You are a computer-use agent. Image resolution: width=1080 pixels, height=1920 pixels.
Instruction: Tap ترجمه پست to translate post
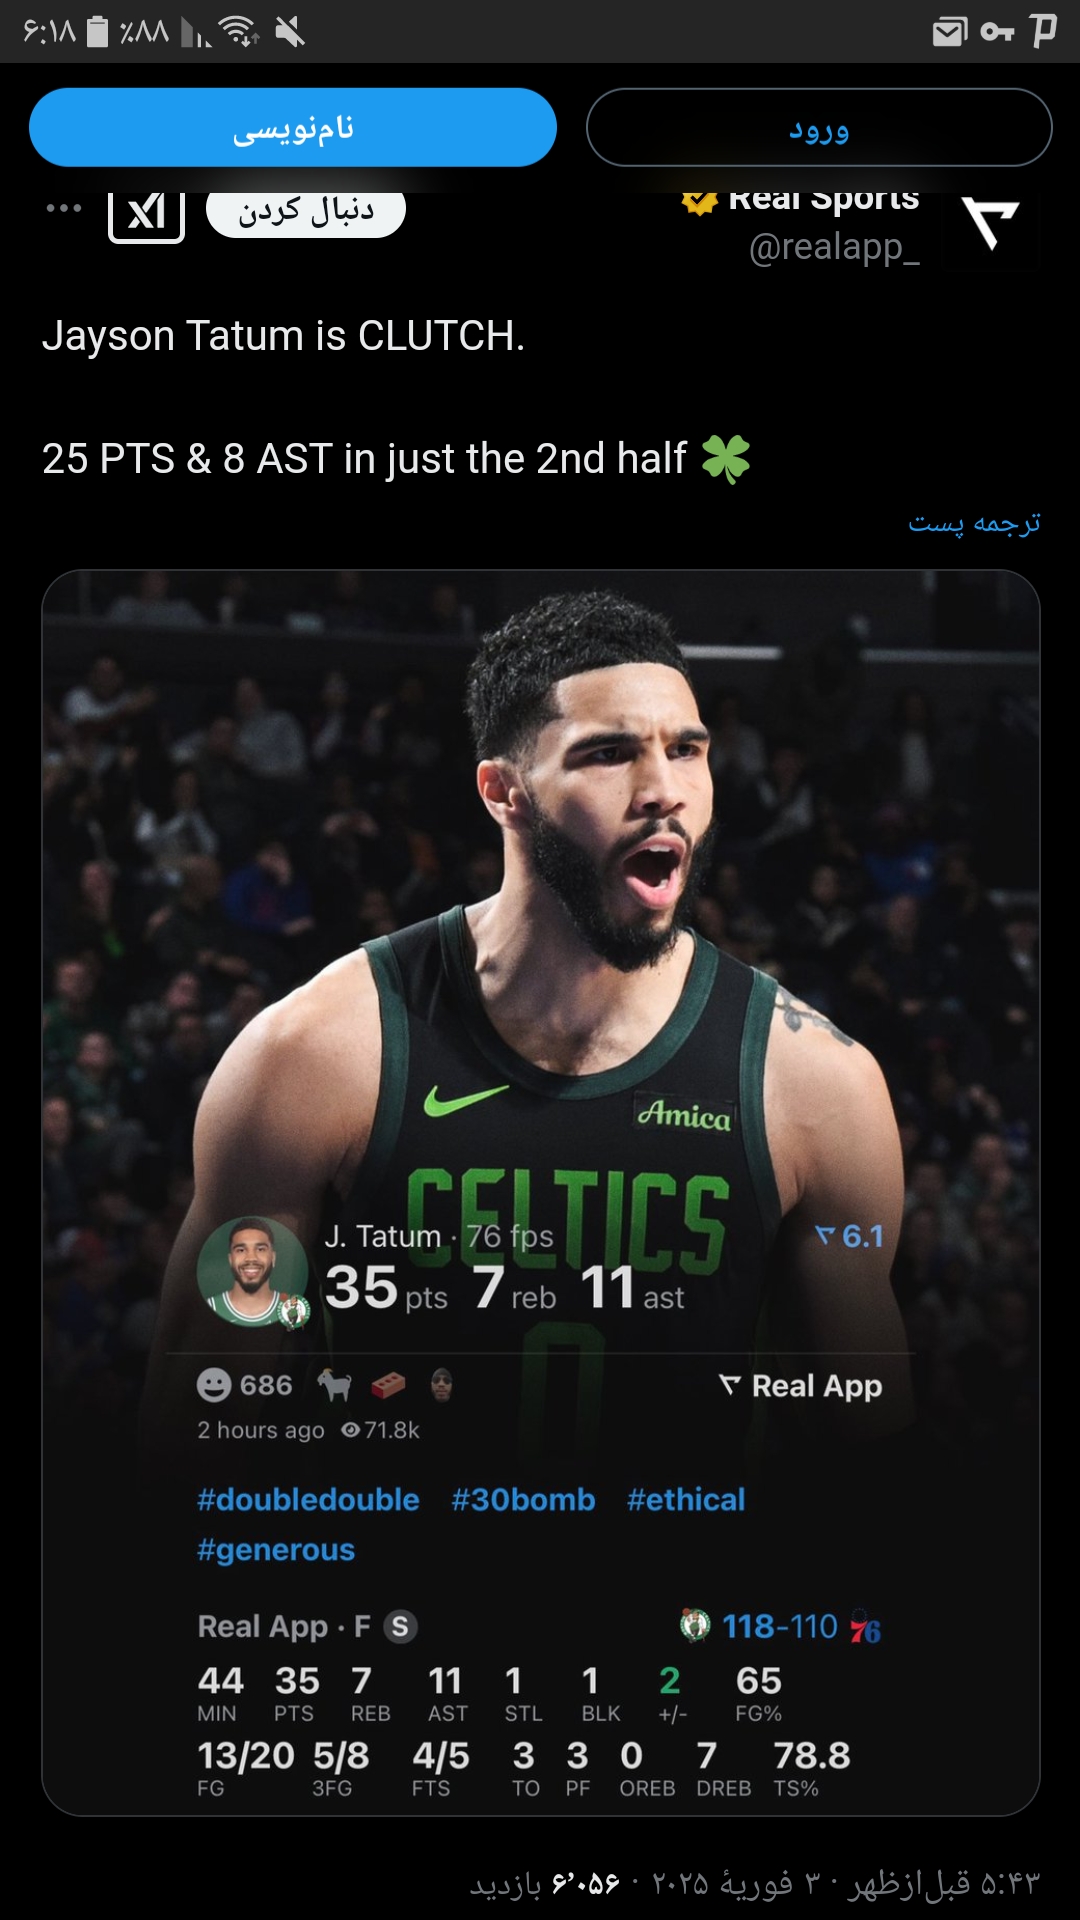click(974, 523)
